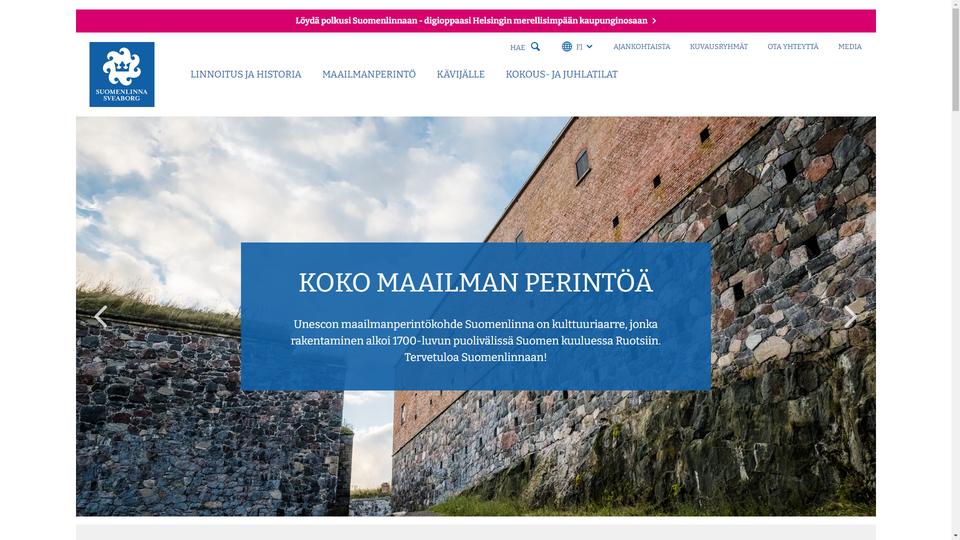960x540 pixels.
Task: Open the Media link
Action: point(850,47)
